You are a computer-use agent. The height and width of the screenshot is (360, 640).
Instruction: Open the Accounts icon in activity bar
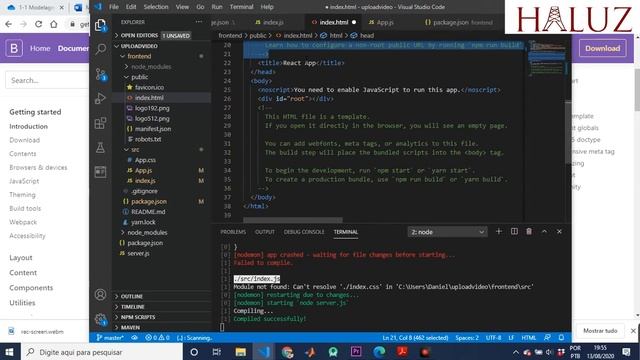click(100, 295)
